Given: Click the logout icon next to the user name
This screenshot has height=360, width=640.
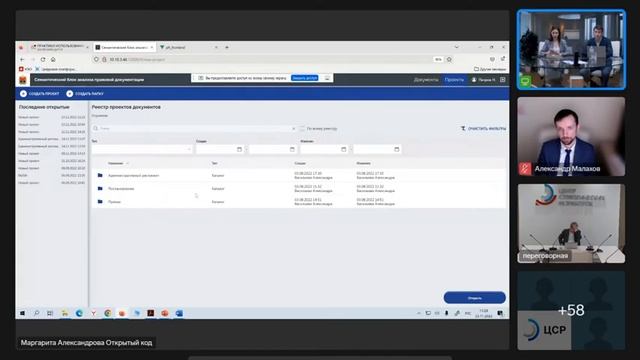Looking at the screenshot, I should click(x=502, y=80).
